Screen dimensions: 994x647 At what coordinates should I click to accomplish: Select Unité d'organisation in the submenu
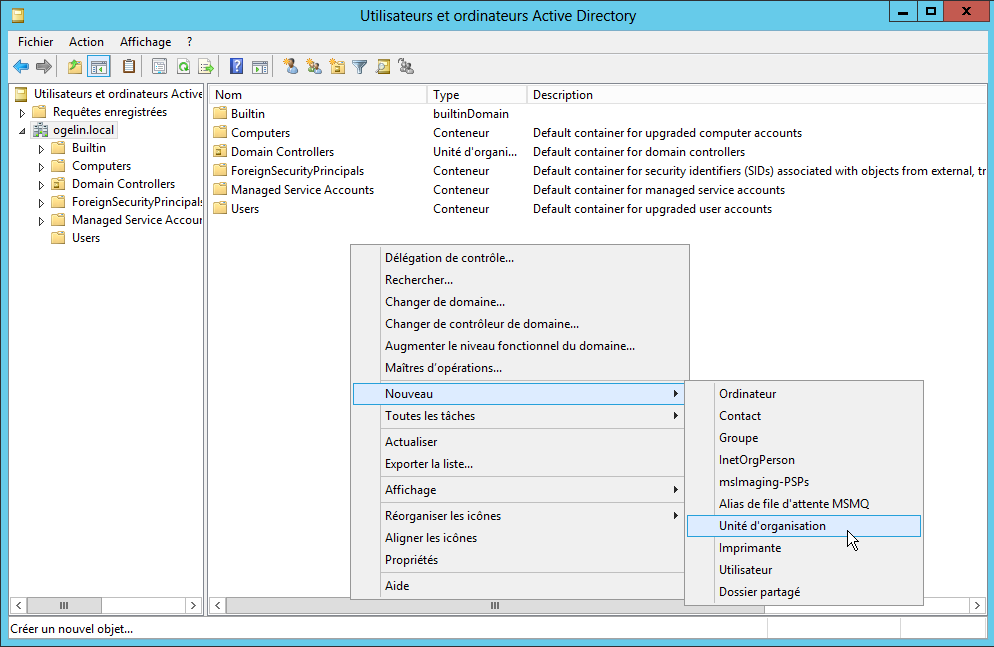click(772, 526)
